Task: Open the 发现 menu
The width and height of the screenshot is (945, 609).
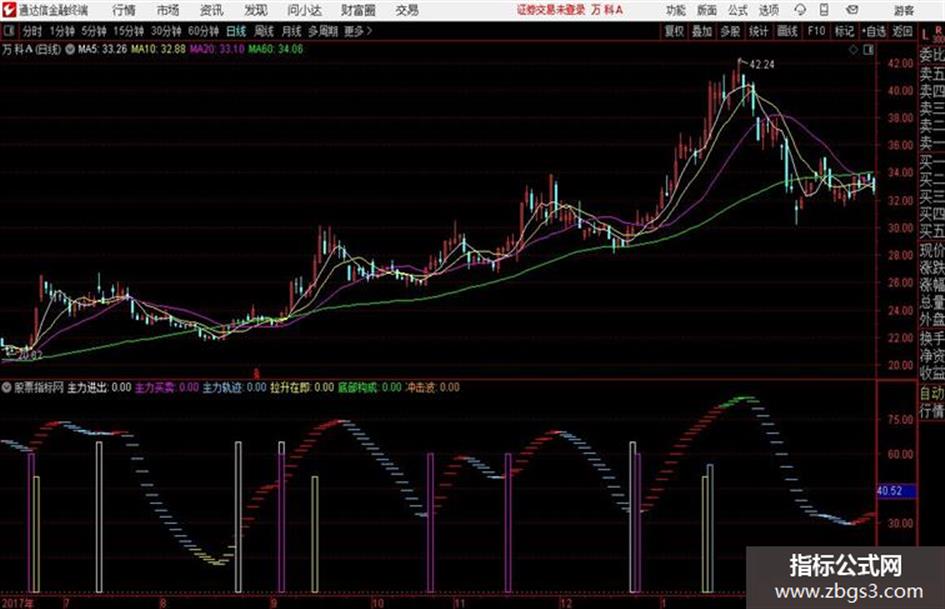Action: tap(256, 10)
